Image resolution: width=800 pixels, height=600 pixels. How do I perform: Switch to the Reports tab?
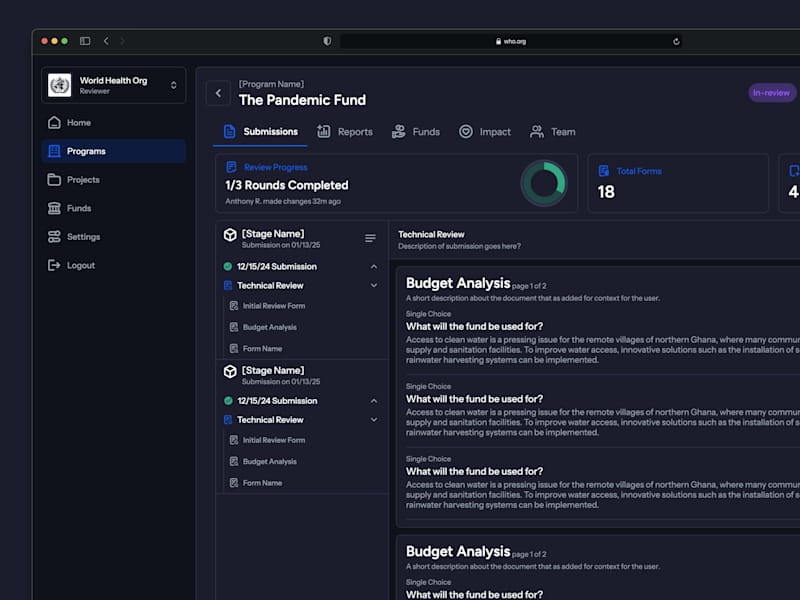(x=345, y=132)
